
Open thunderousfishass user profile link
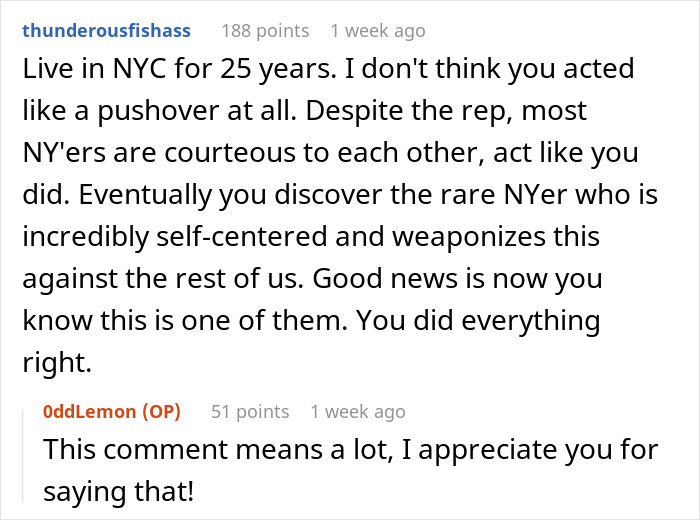(x=106, y=31)
